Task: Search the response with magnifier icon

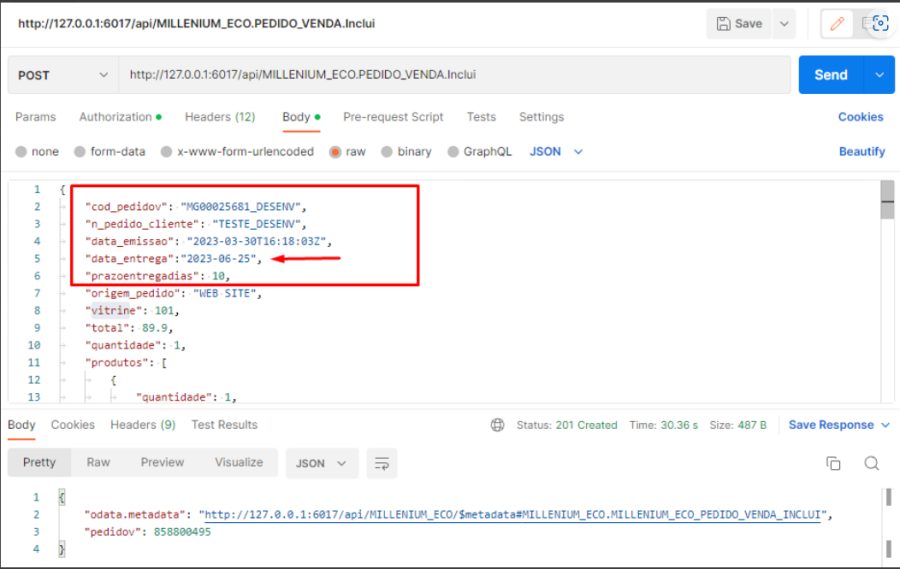Action: click(x=872, y=463)
